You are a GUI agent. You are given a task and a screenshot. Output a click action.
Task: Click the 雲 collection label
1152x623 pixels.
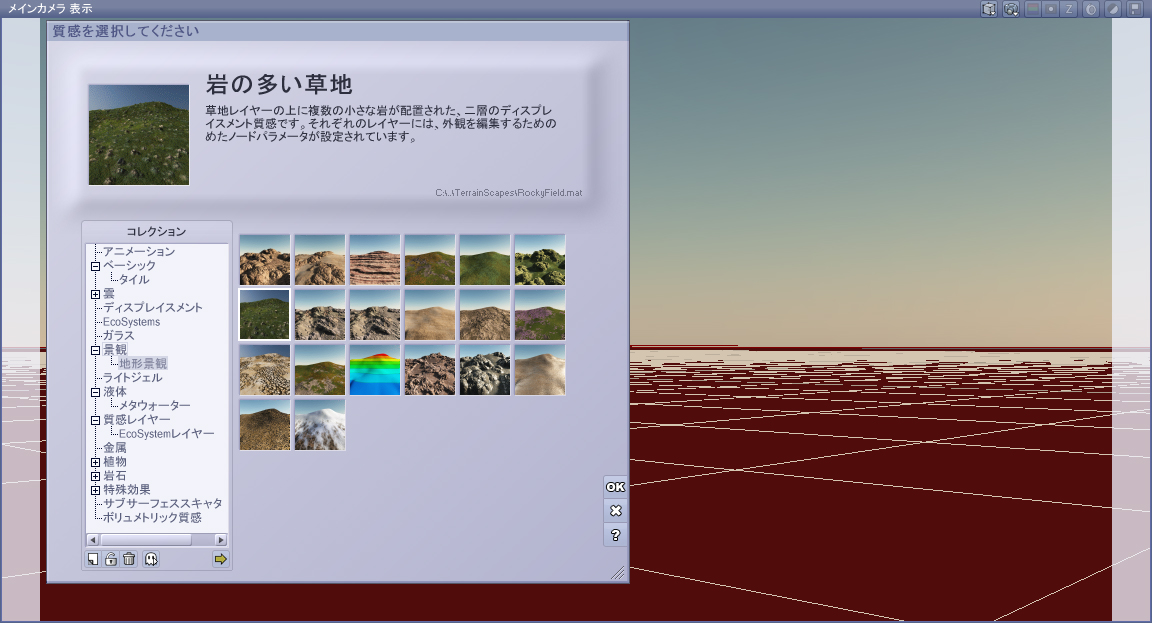(x=109, y=293)
